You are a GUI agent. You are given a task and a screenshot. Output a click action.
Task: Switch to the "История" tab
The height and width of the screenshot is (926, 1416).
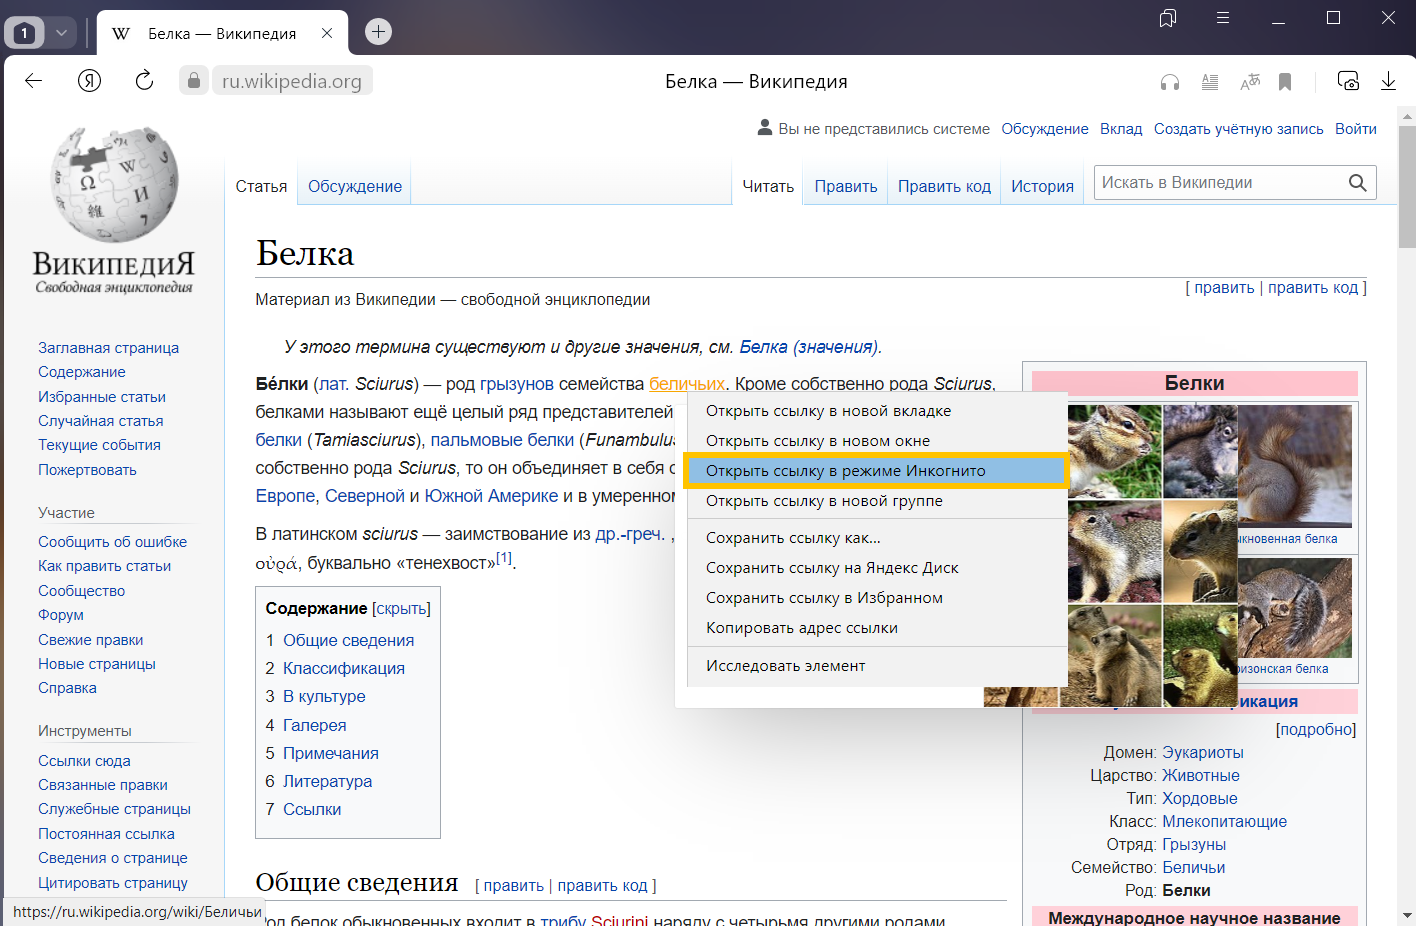(x=1042, y=186)
